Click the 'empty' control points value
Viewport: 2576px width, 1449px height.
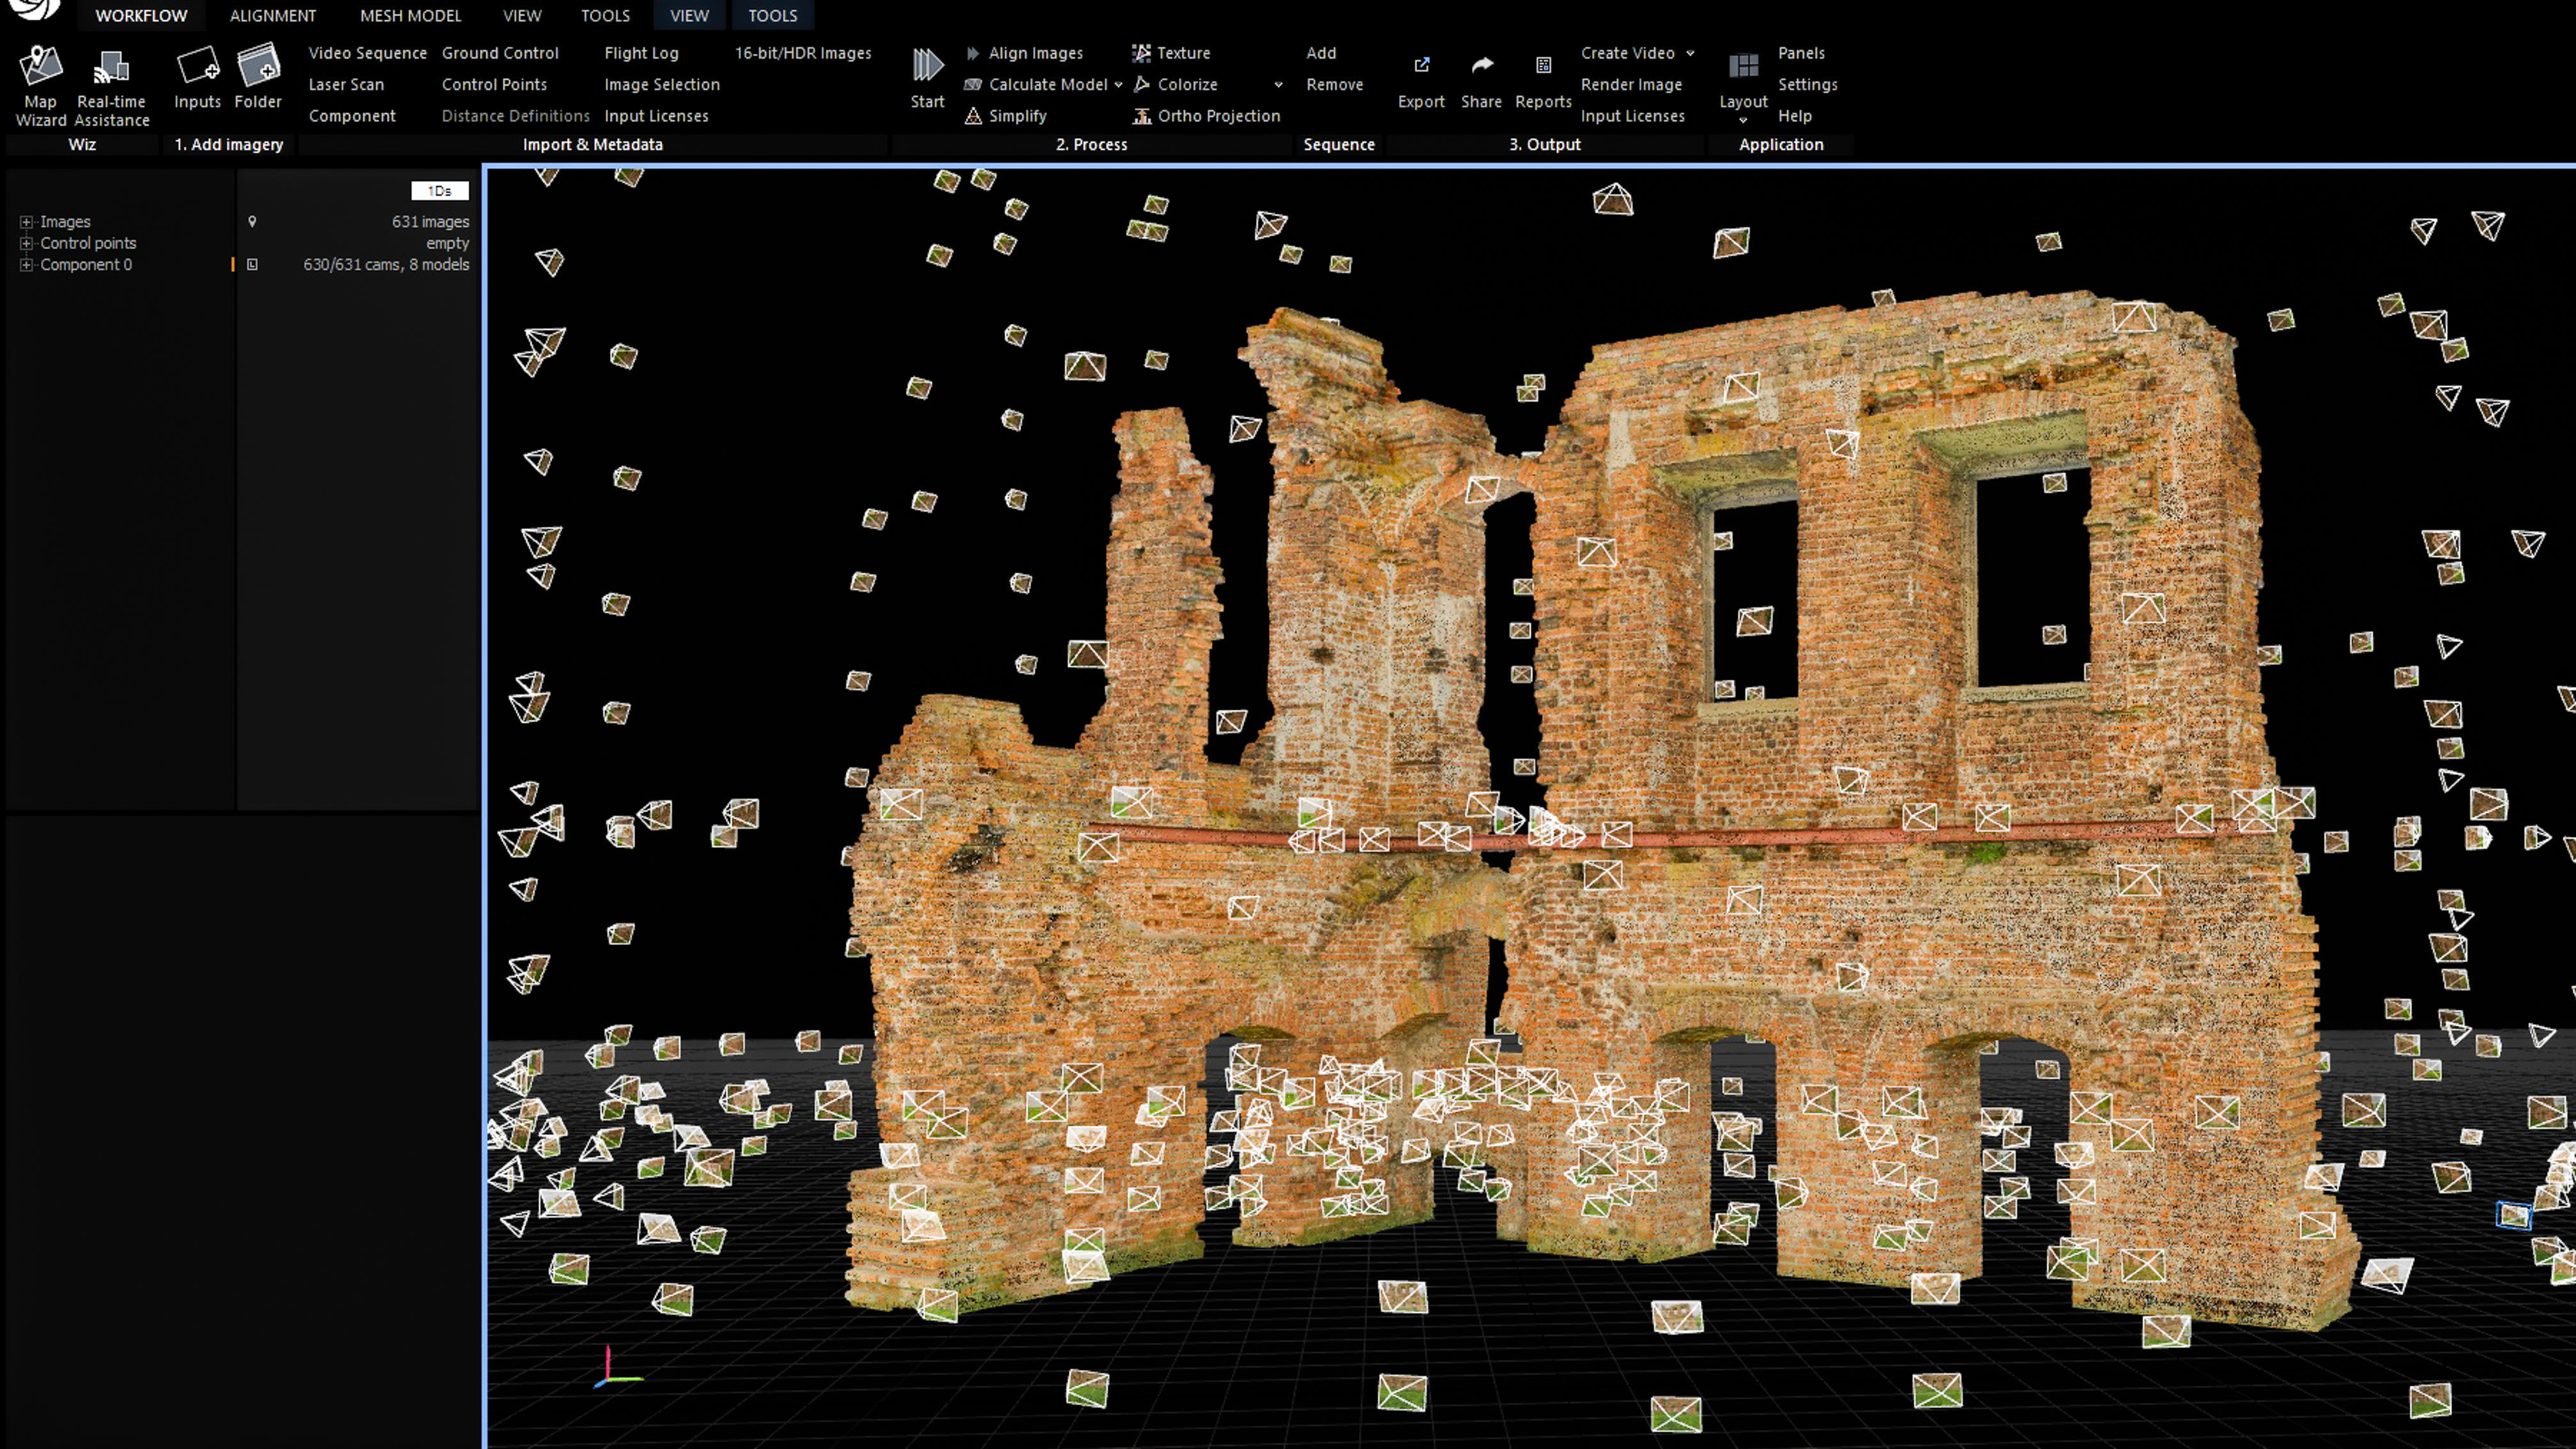(447, 243)
